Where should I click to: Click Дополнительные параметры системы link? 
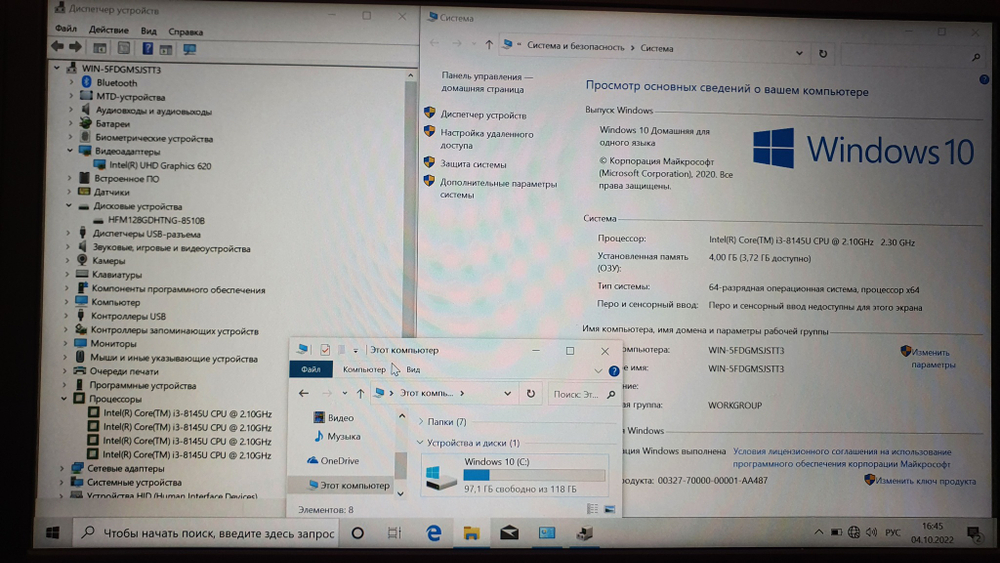498,189
